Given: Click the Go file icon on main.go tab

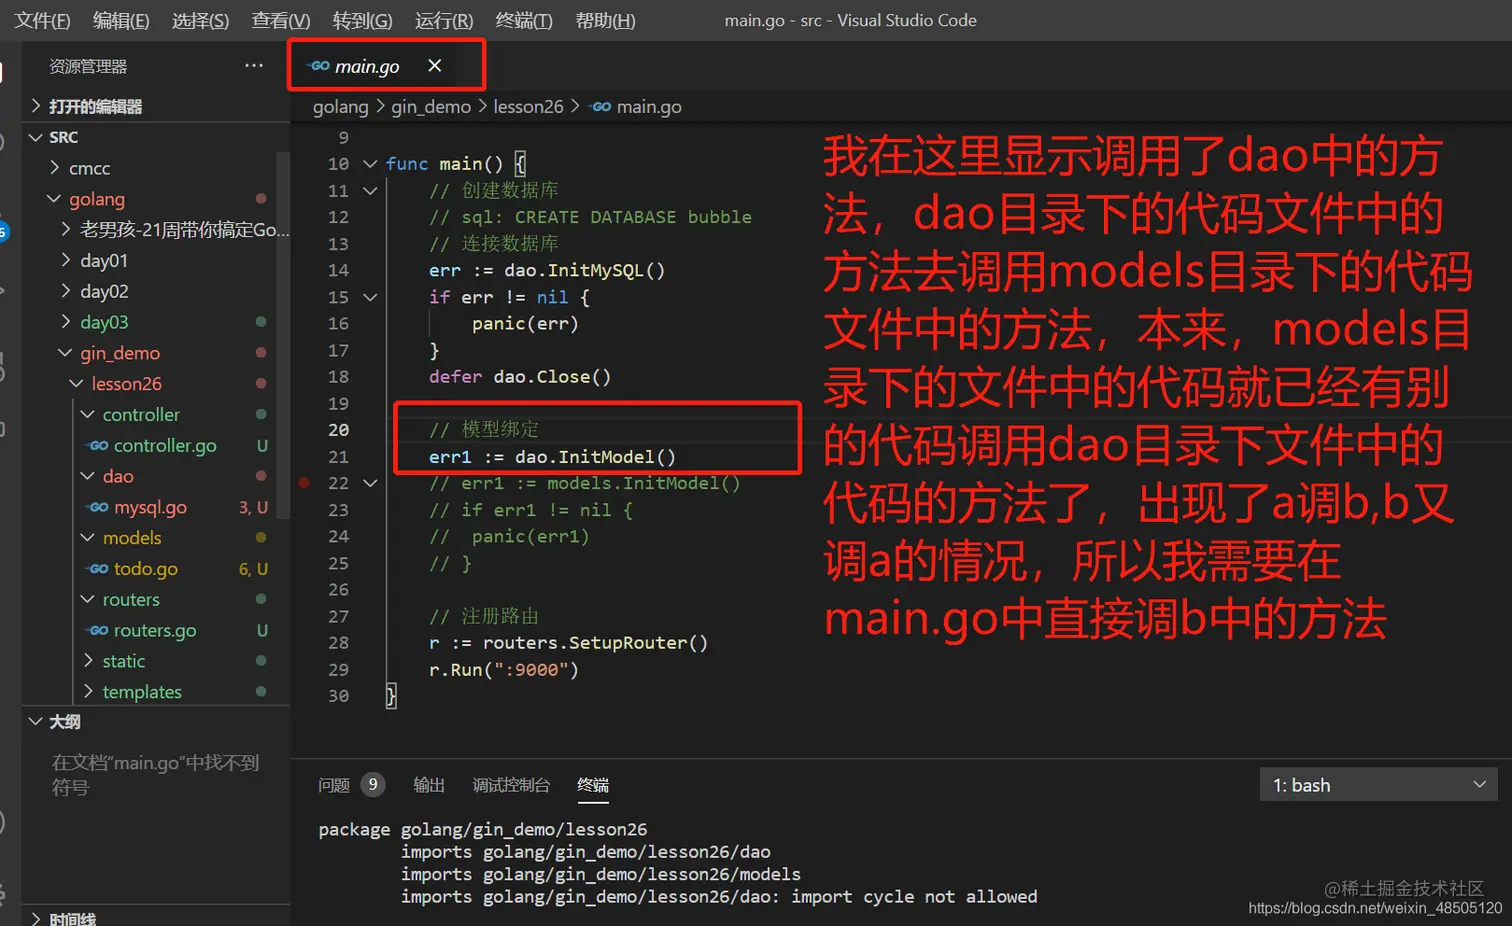Looking at the screenshot, I should 319,66.
